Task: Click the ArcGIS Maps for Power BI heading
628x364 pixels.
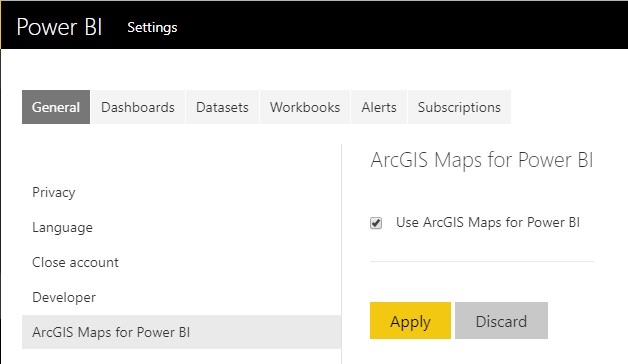Action: point(482,160)
